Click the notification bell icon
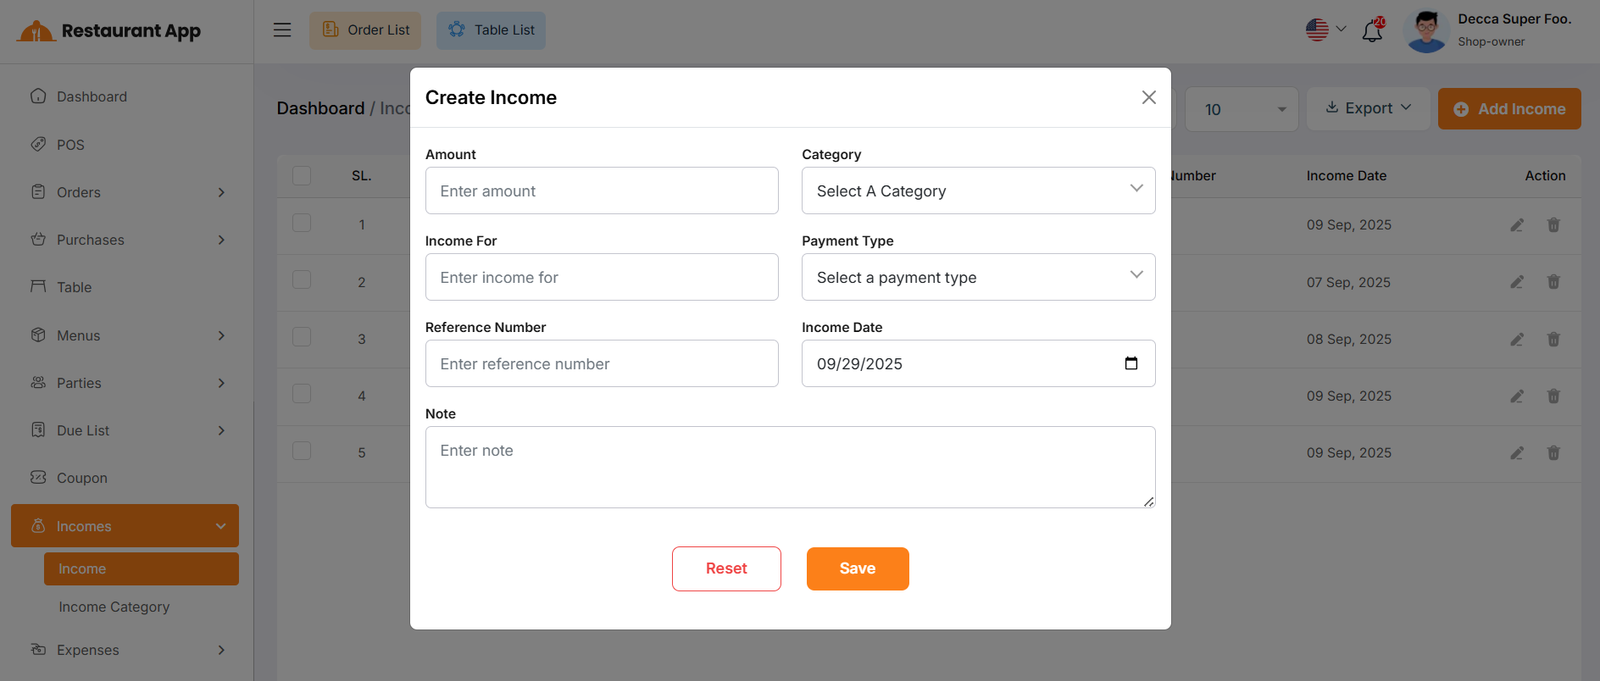The height and width of the screenshot is (681, 1600). point(1372,31)
